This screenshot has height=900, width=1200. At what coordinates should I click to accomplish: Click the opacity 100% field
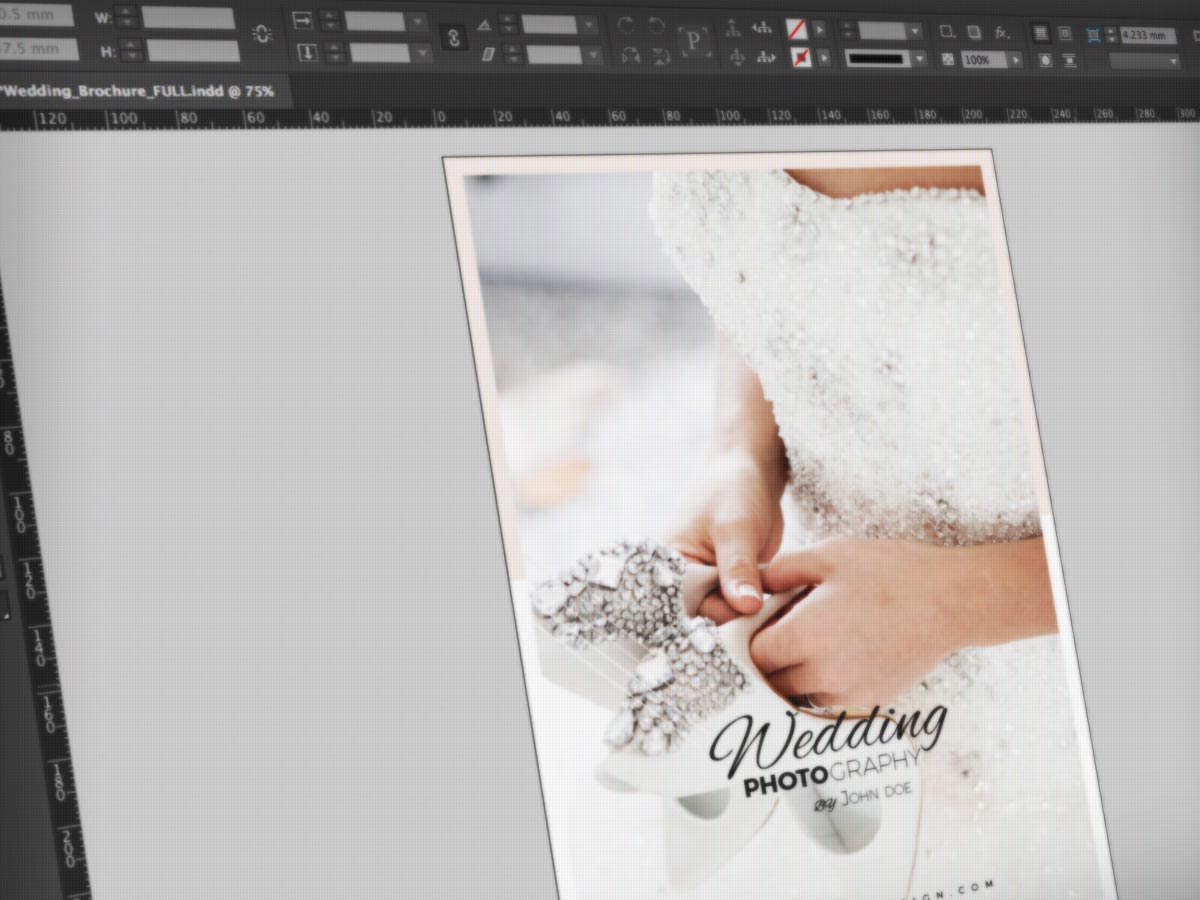point(984,60)
